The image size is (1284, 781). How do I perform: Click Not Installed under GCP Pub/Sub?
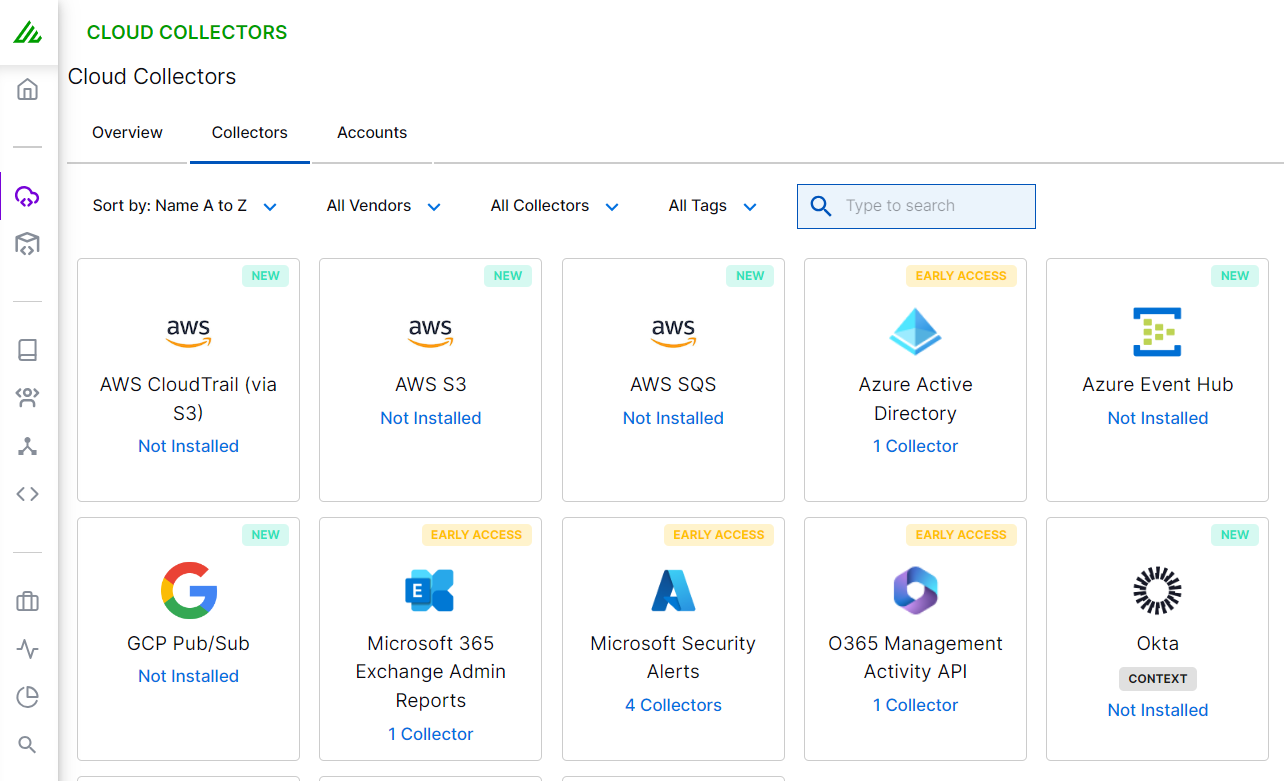(x=188, y=676)
